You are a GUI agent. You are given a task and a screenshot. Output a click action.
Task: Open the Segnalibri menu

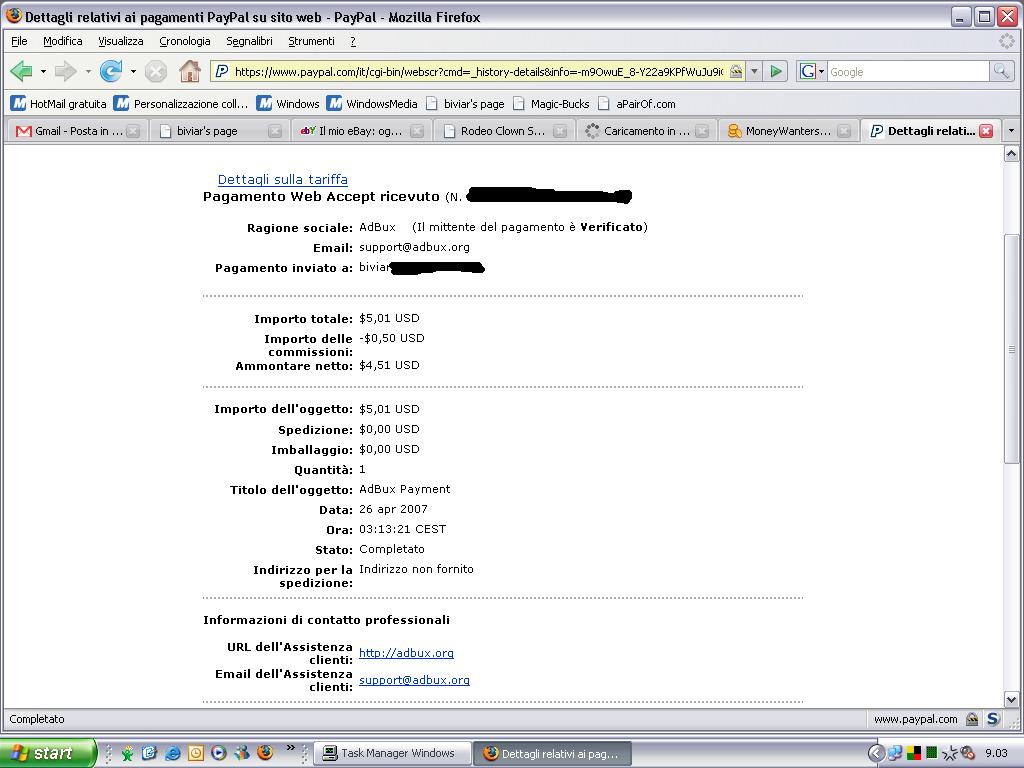[249, 41]
